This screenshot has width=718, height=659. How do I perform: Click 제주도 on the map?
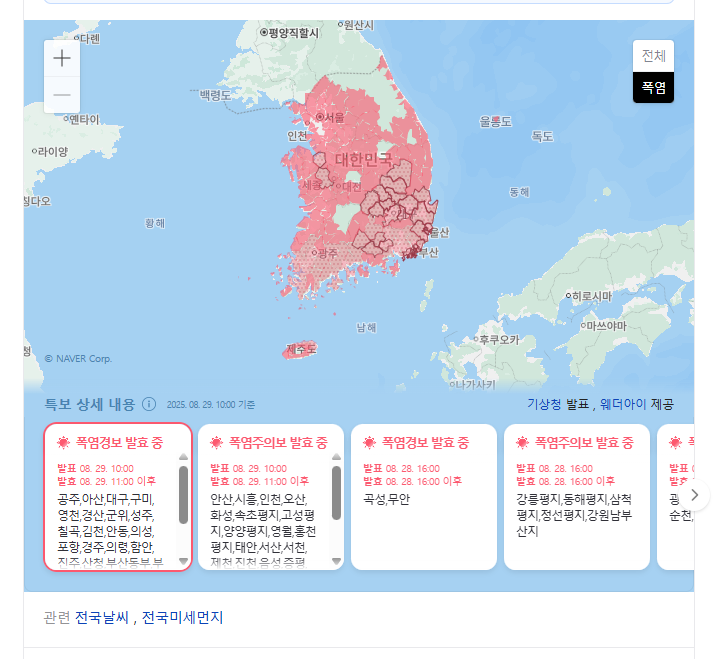point(301,349)
